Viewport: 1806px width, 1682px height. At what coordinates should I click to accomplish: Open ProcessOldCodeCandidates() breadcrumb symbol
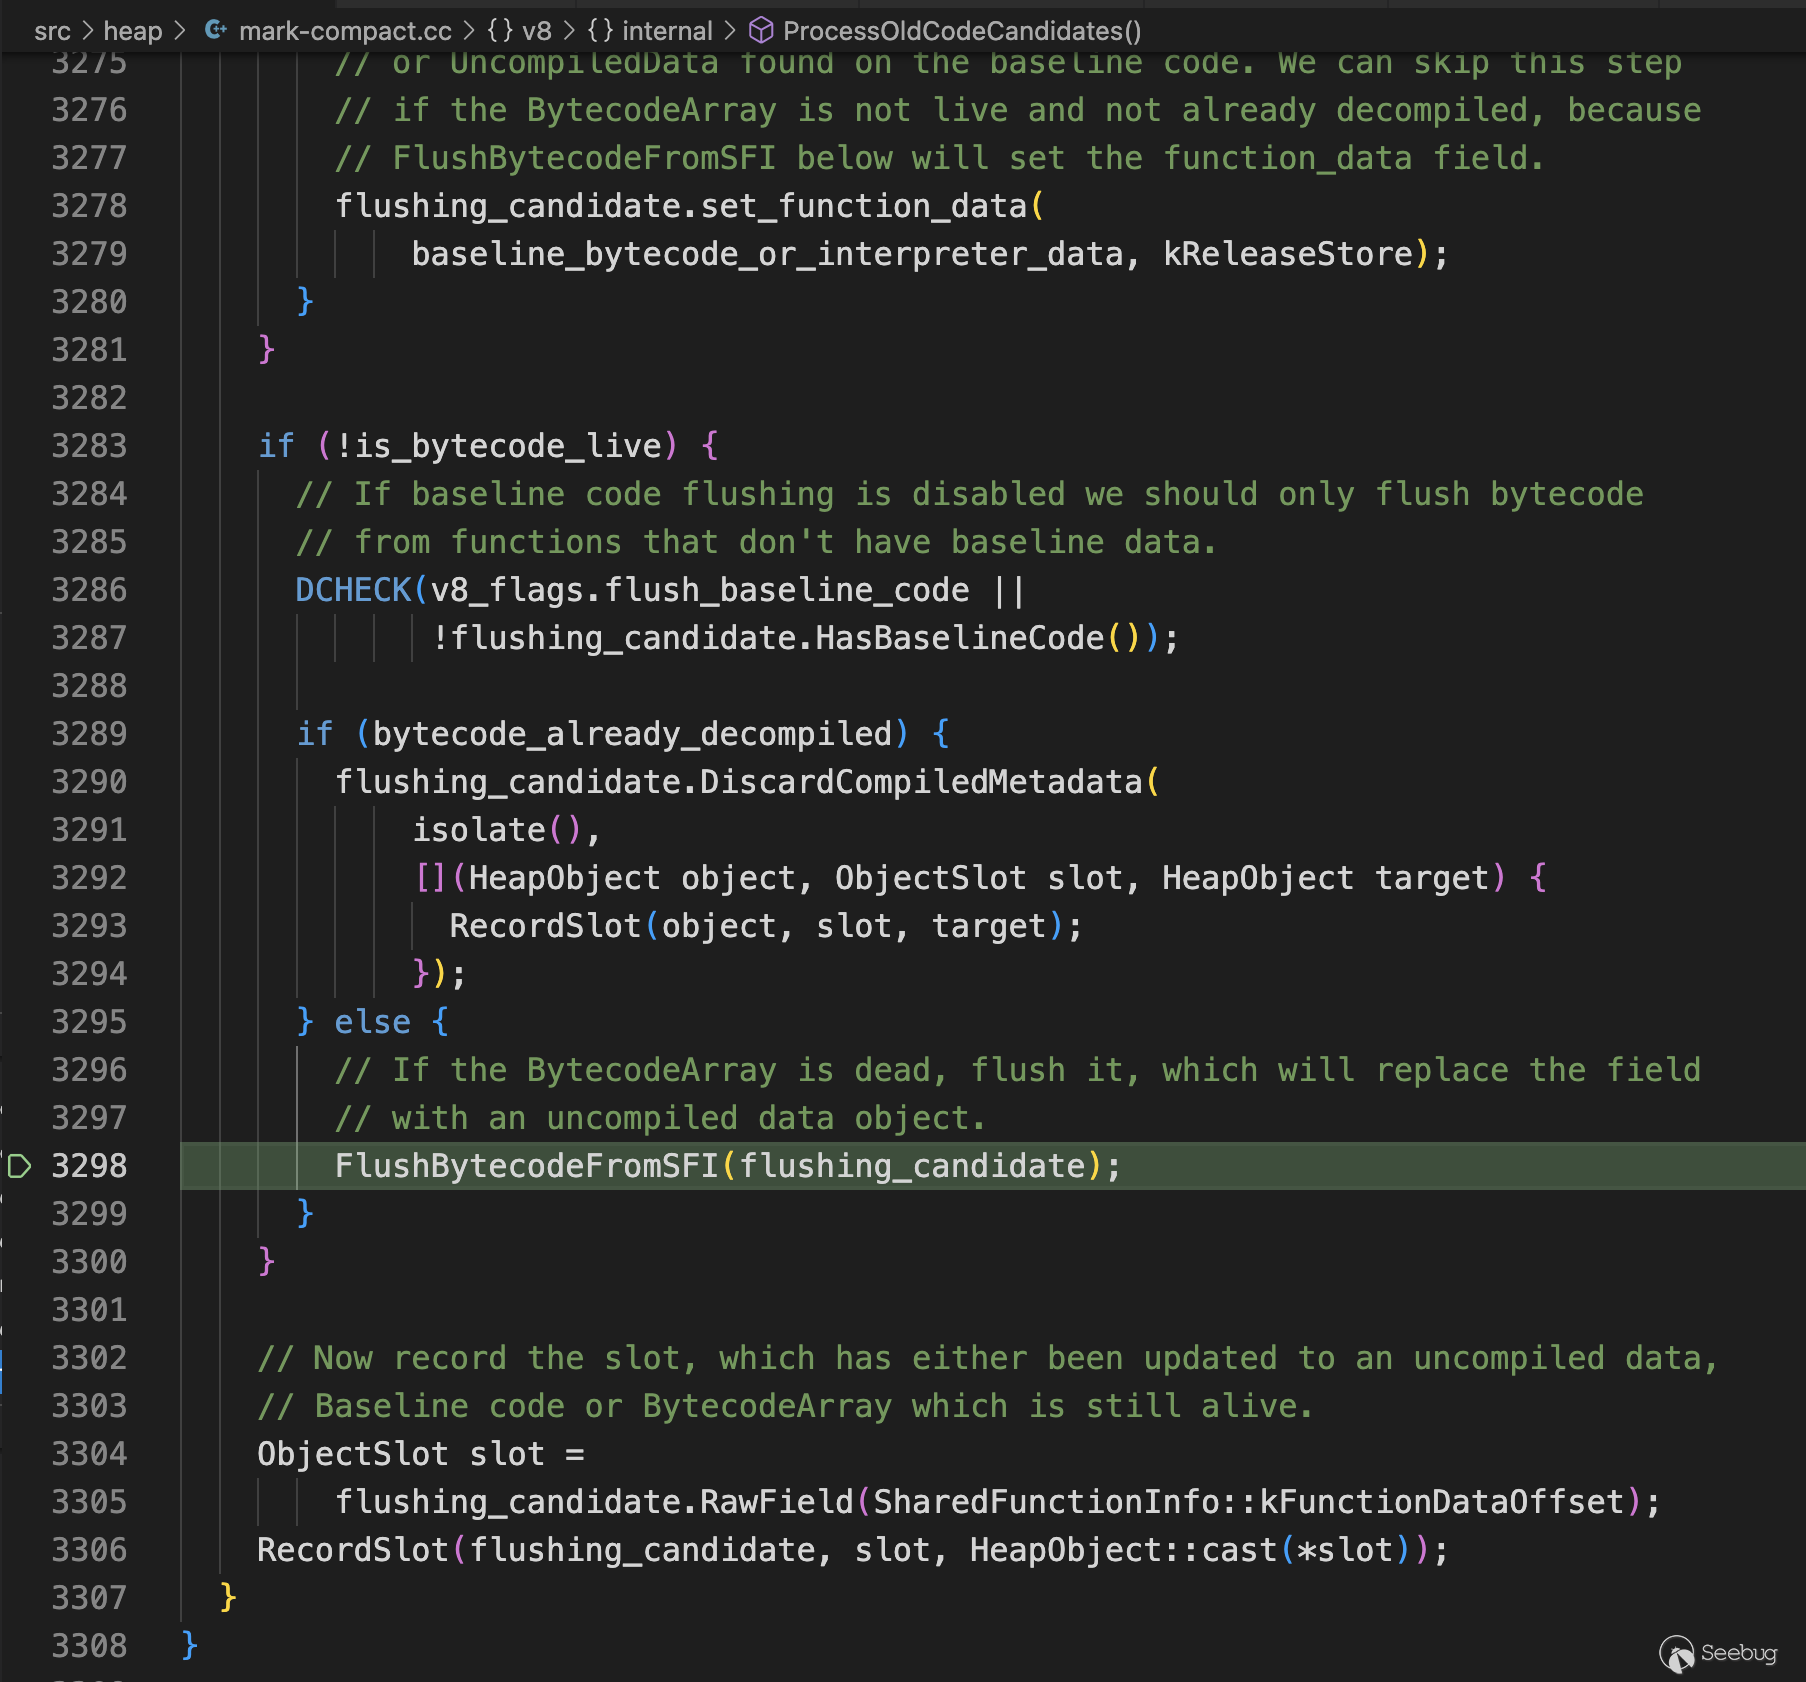point(962,31)
